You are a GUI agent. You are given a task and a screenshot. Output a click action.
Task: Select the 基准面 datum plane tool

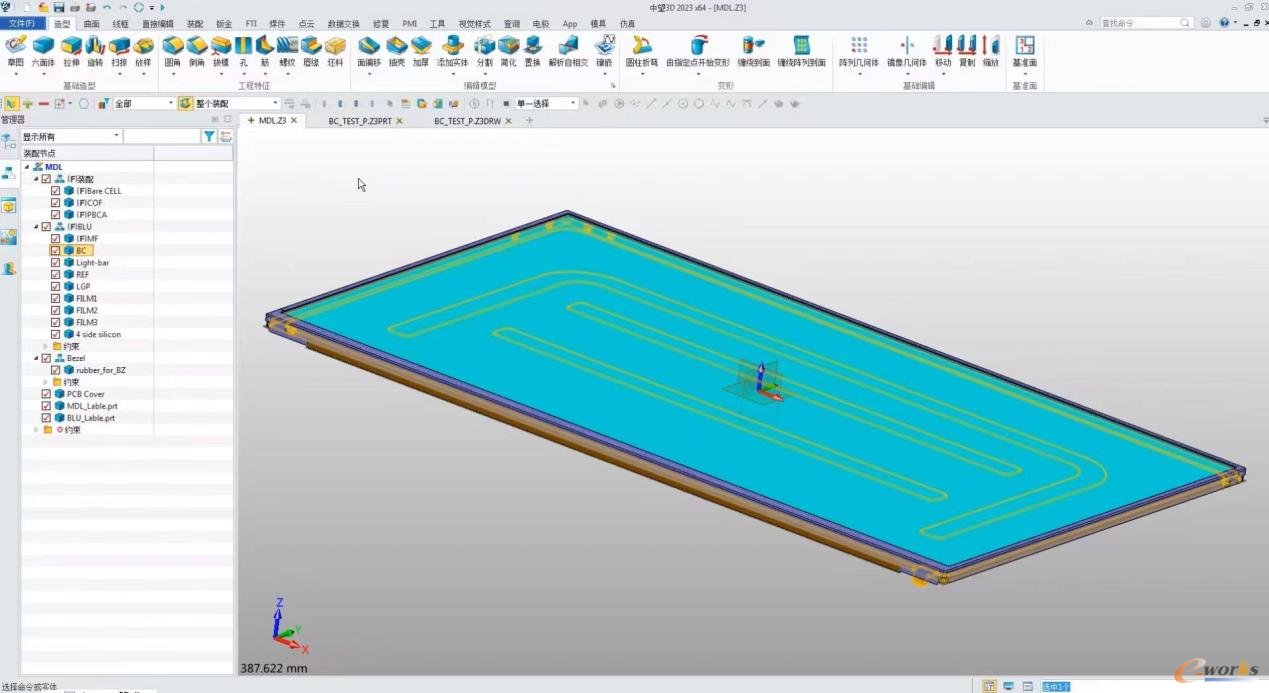[x=1024, y=51]
